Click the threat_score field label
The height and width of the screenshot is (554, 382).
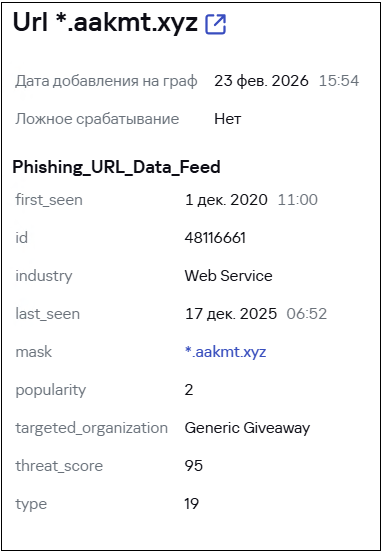tap(59, 466)
